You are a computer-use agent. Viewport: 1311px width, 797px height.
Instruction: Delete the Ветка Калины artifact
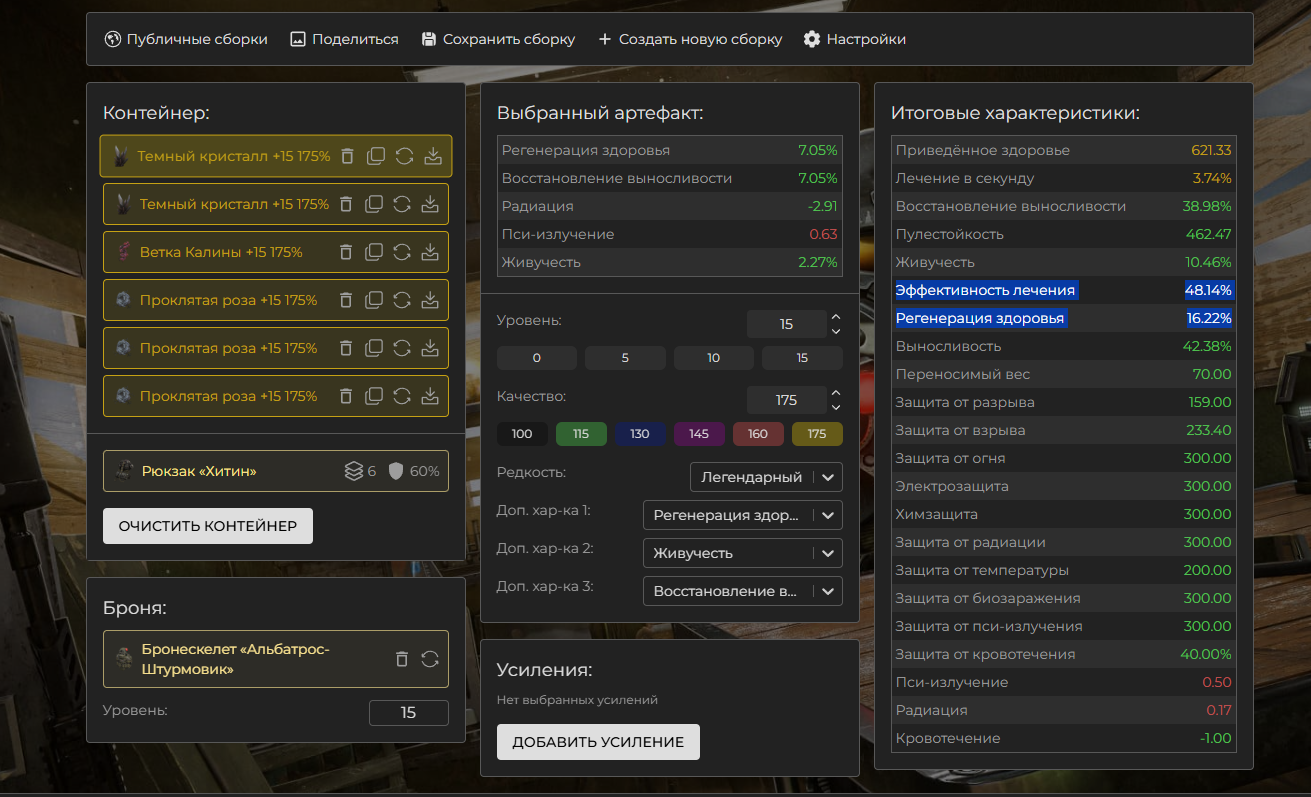[346, 252]
